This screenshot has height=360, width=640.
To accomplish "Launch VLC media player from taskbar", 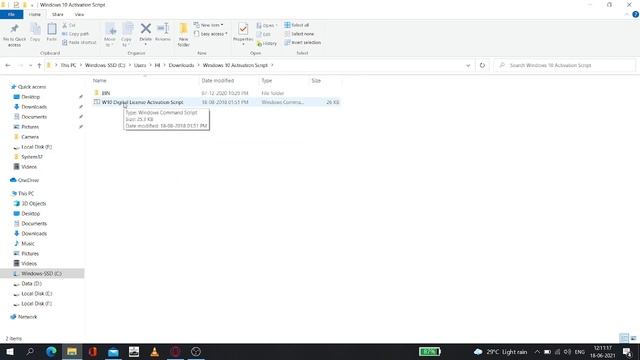I will [x=155, y=351].
